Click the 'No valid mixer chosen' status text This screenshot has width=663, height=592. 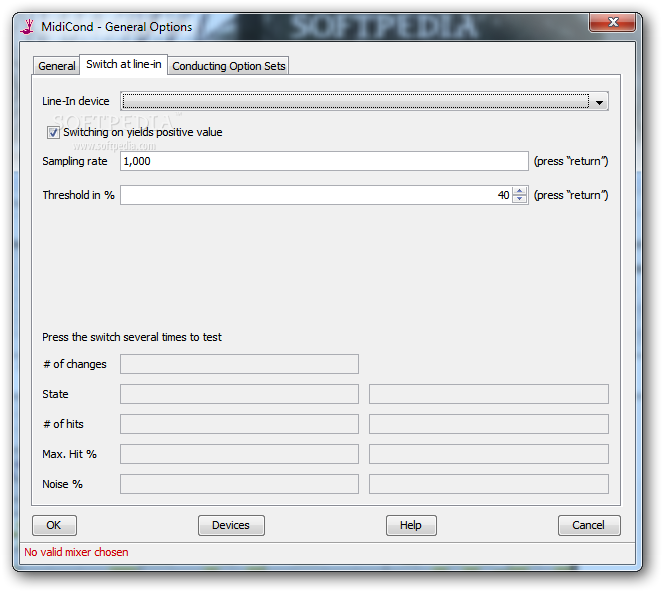point(76,552)
